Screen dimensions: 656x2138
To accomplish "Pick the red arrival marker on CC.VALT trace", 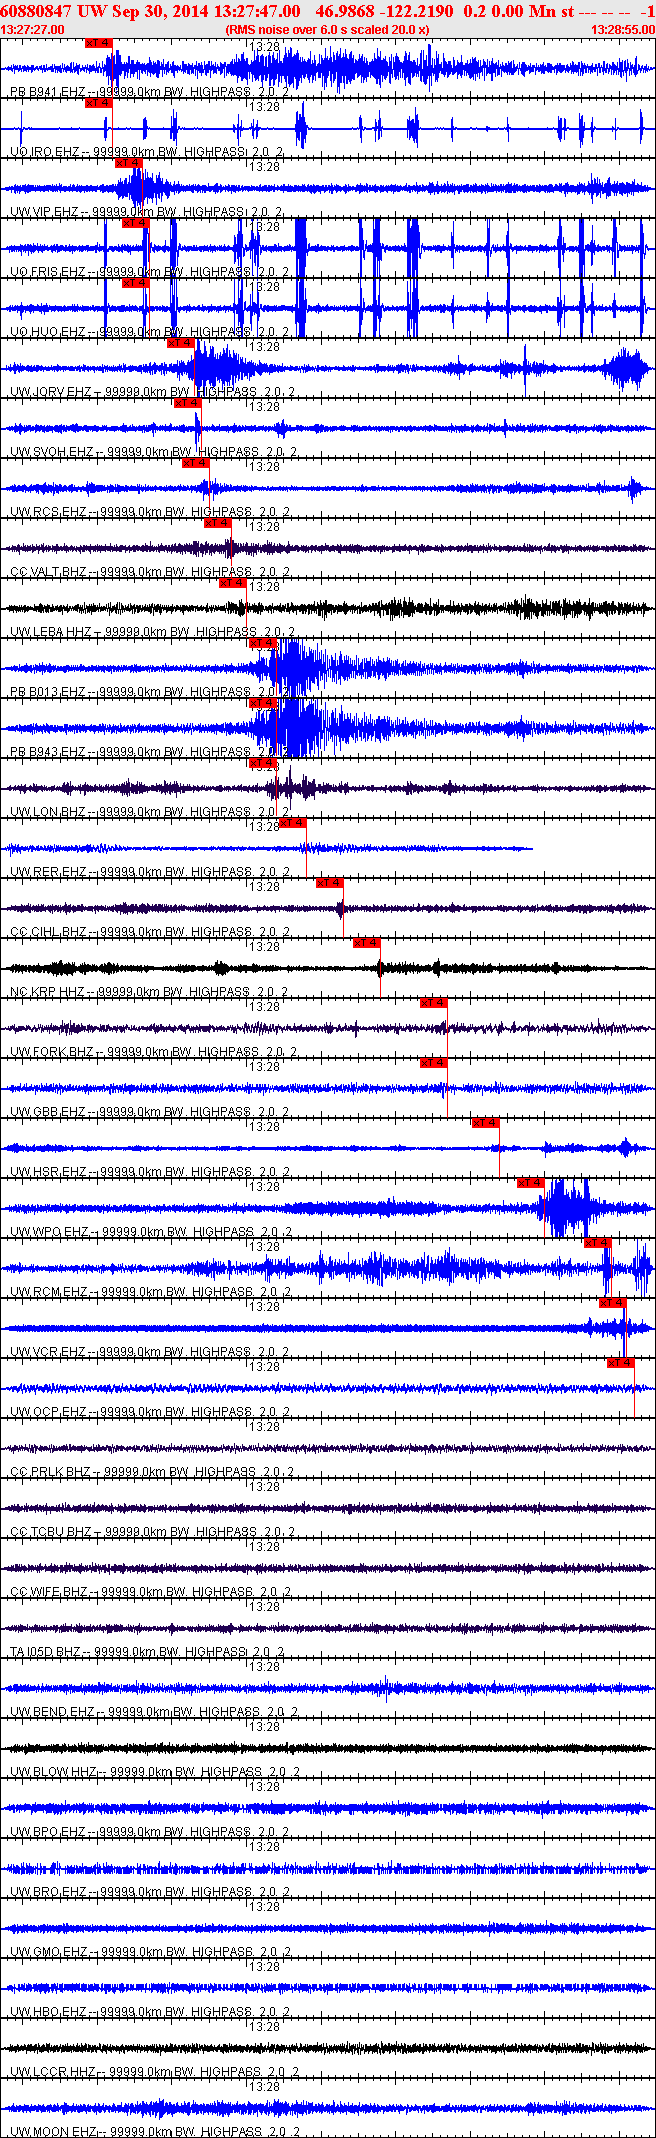I will pos(218,523).
